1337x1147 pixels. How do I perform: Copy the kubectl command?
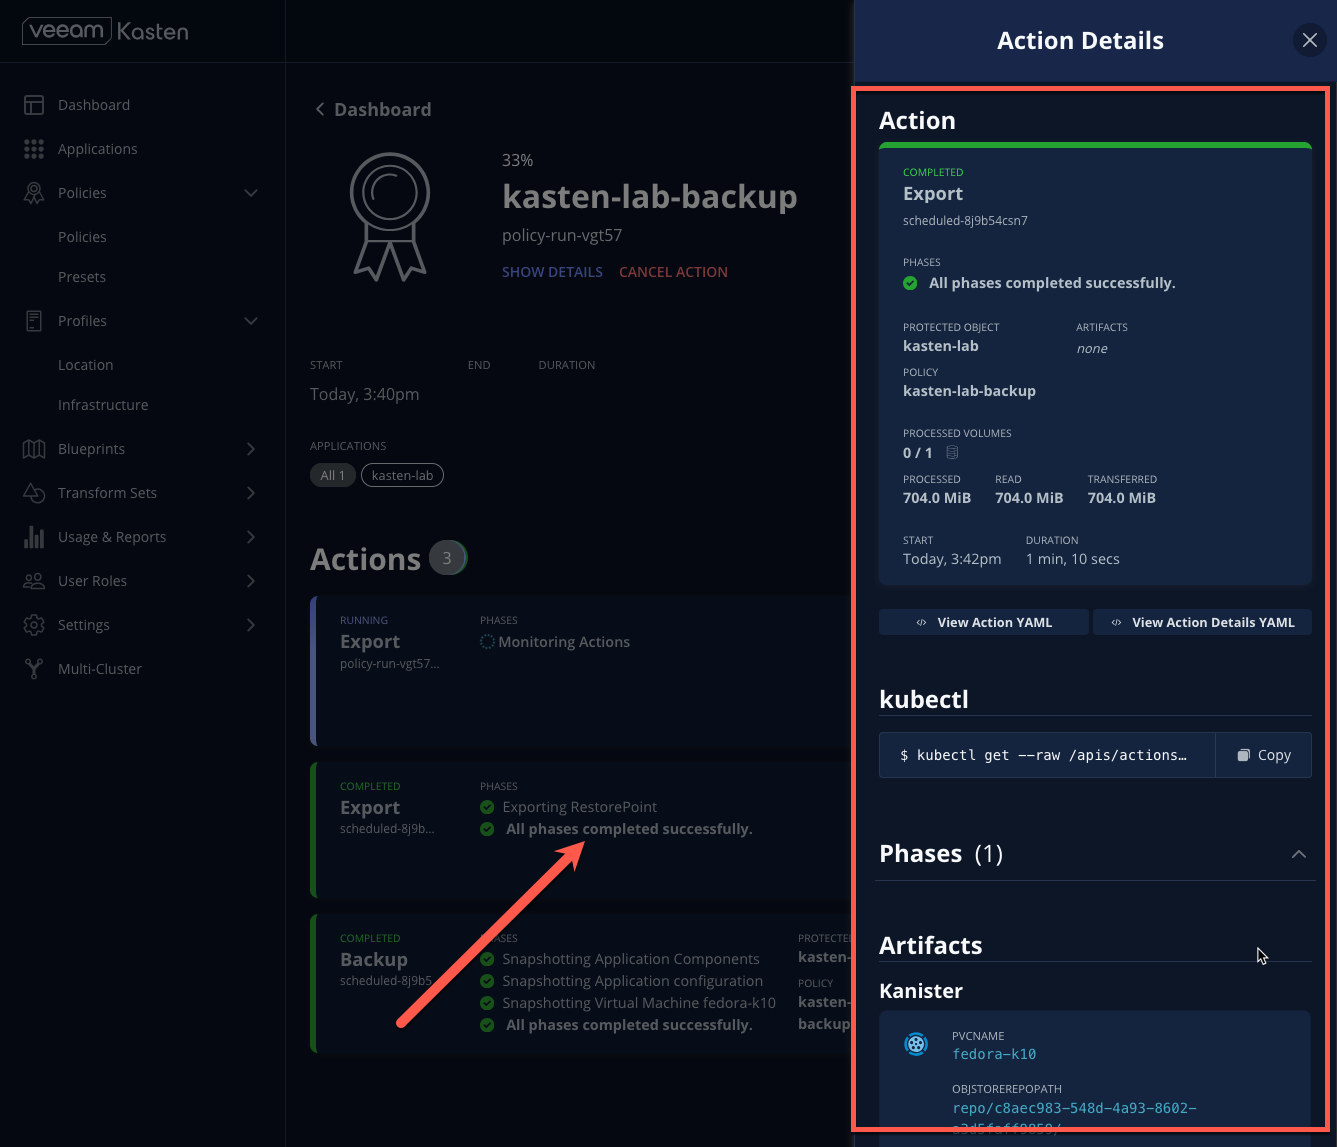[1264, 755]
